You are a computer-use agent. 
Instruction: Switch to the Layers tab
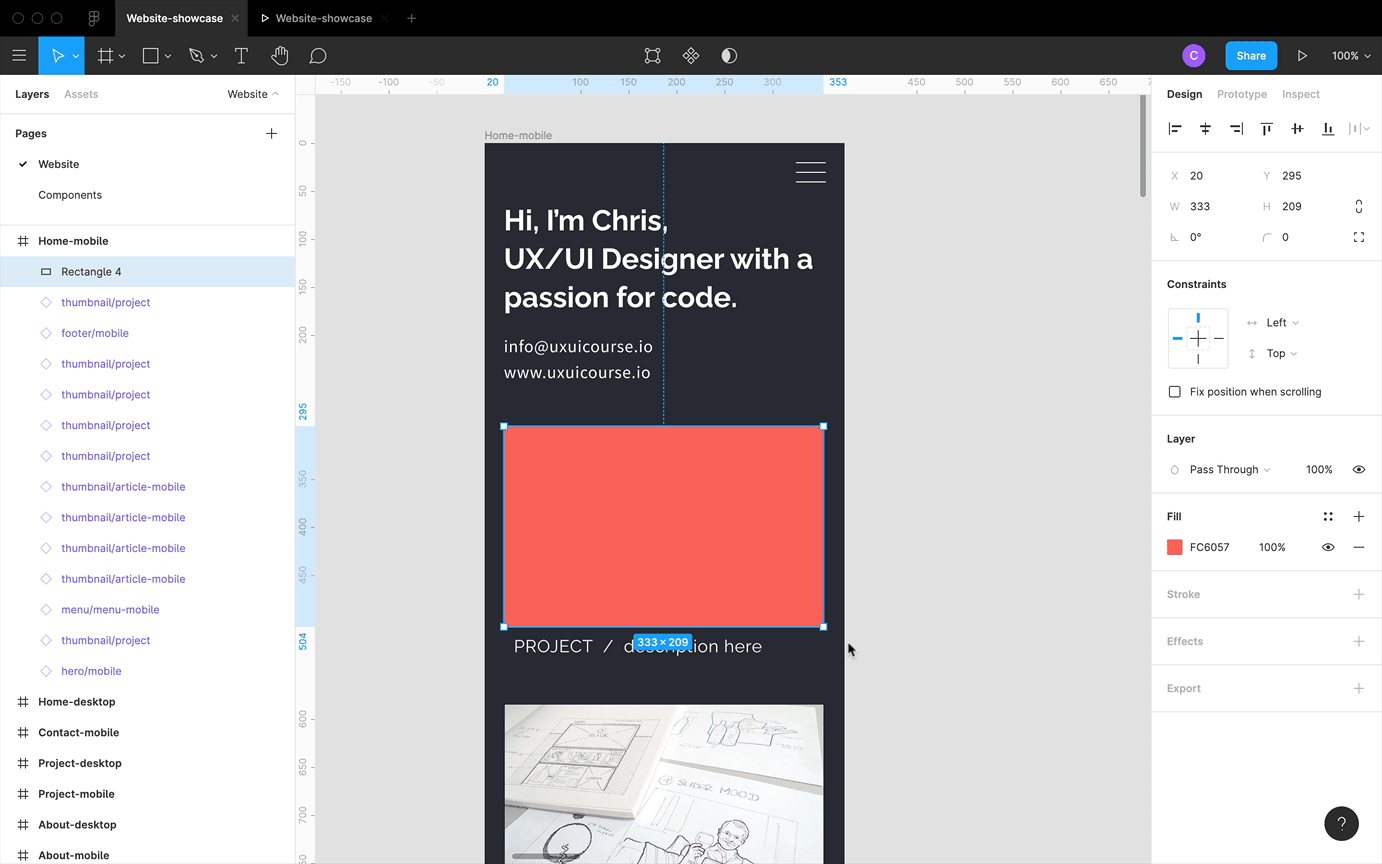(32, 94)
